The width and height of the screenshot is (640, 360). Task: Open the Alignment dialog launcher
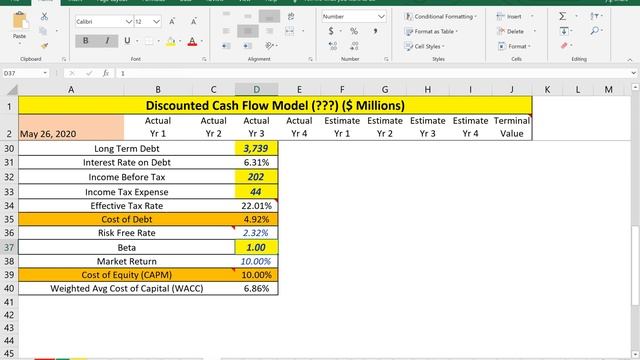point(311,60)
